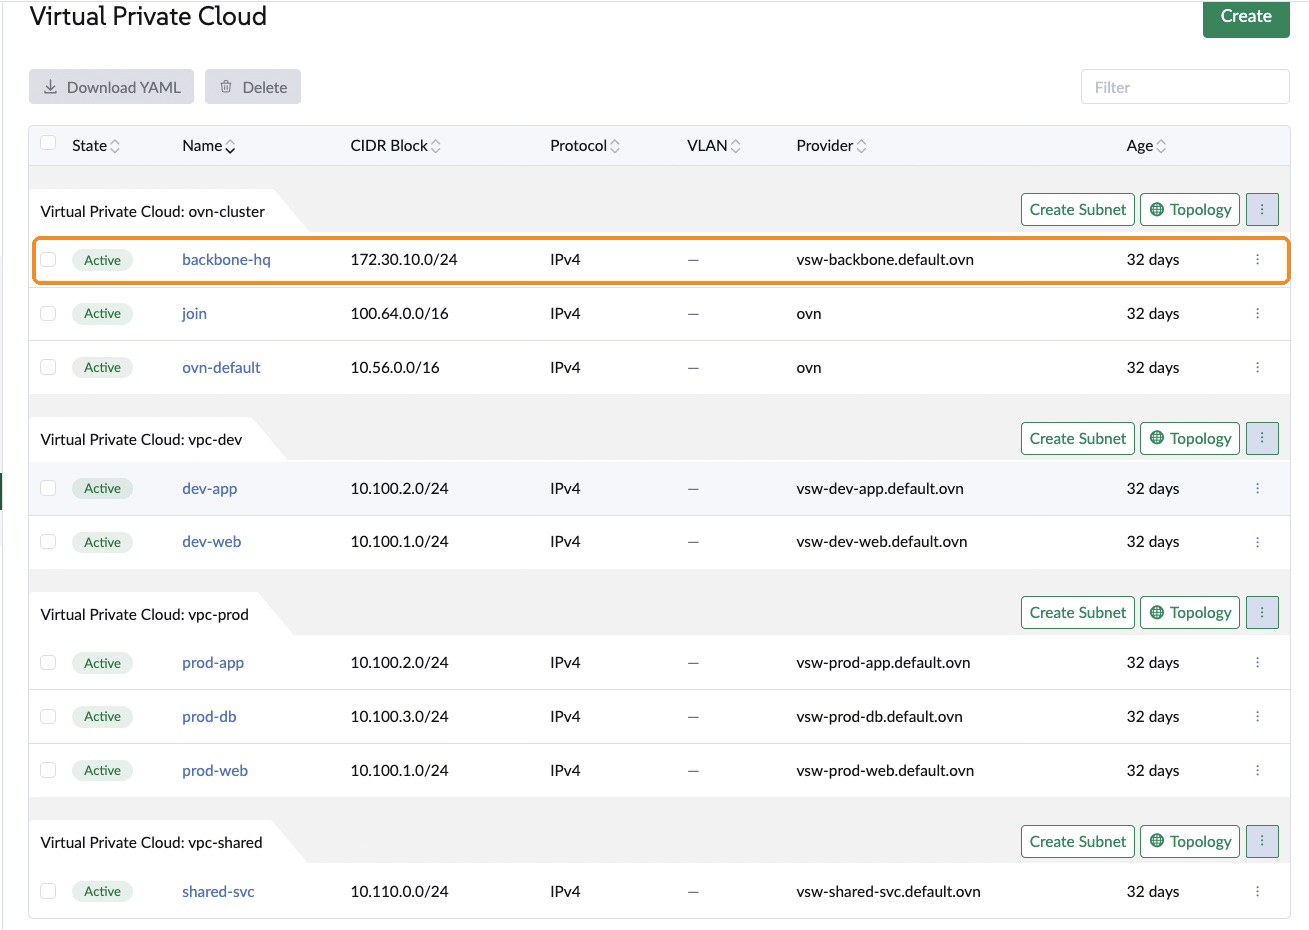Open the dev-web subnet link
Viewport: 1309px width, 930px height.
pos(211,542)
